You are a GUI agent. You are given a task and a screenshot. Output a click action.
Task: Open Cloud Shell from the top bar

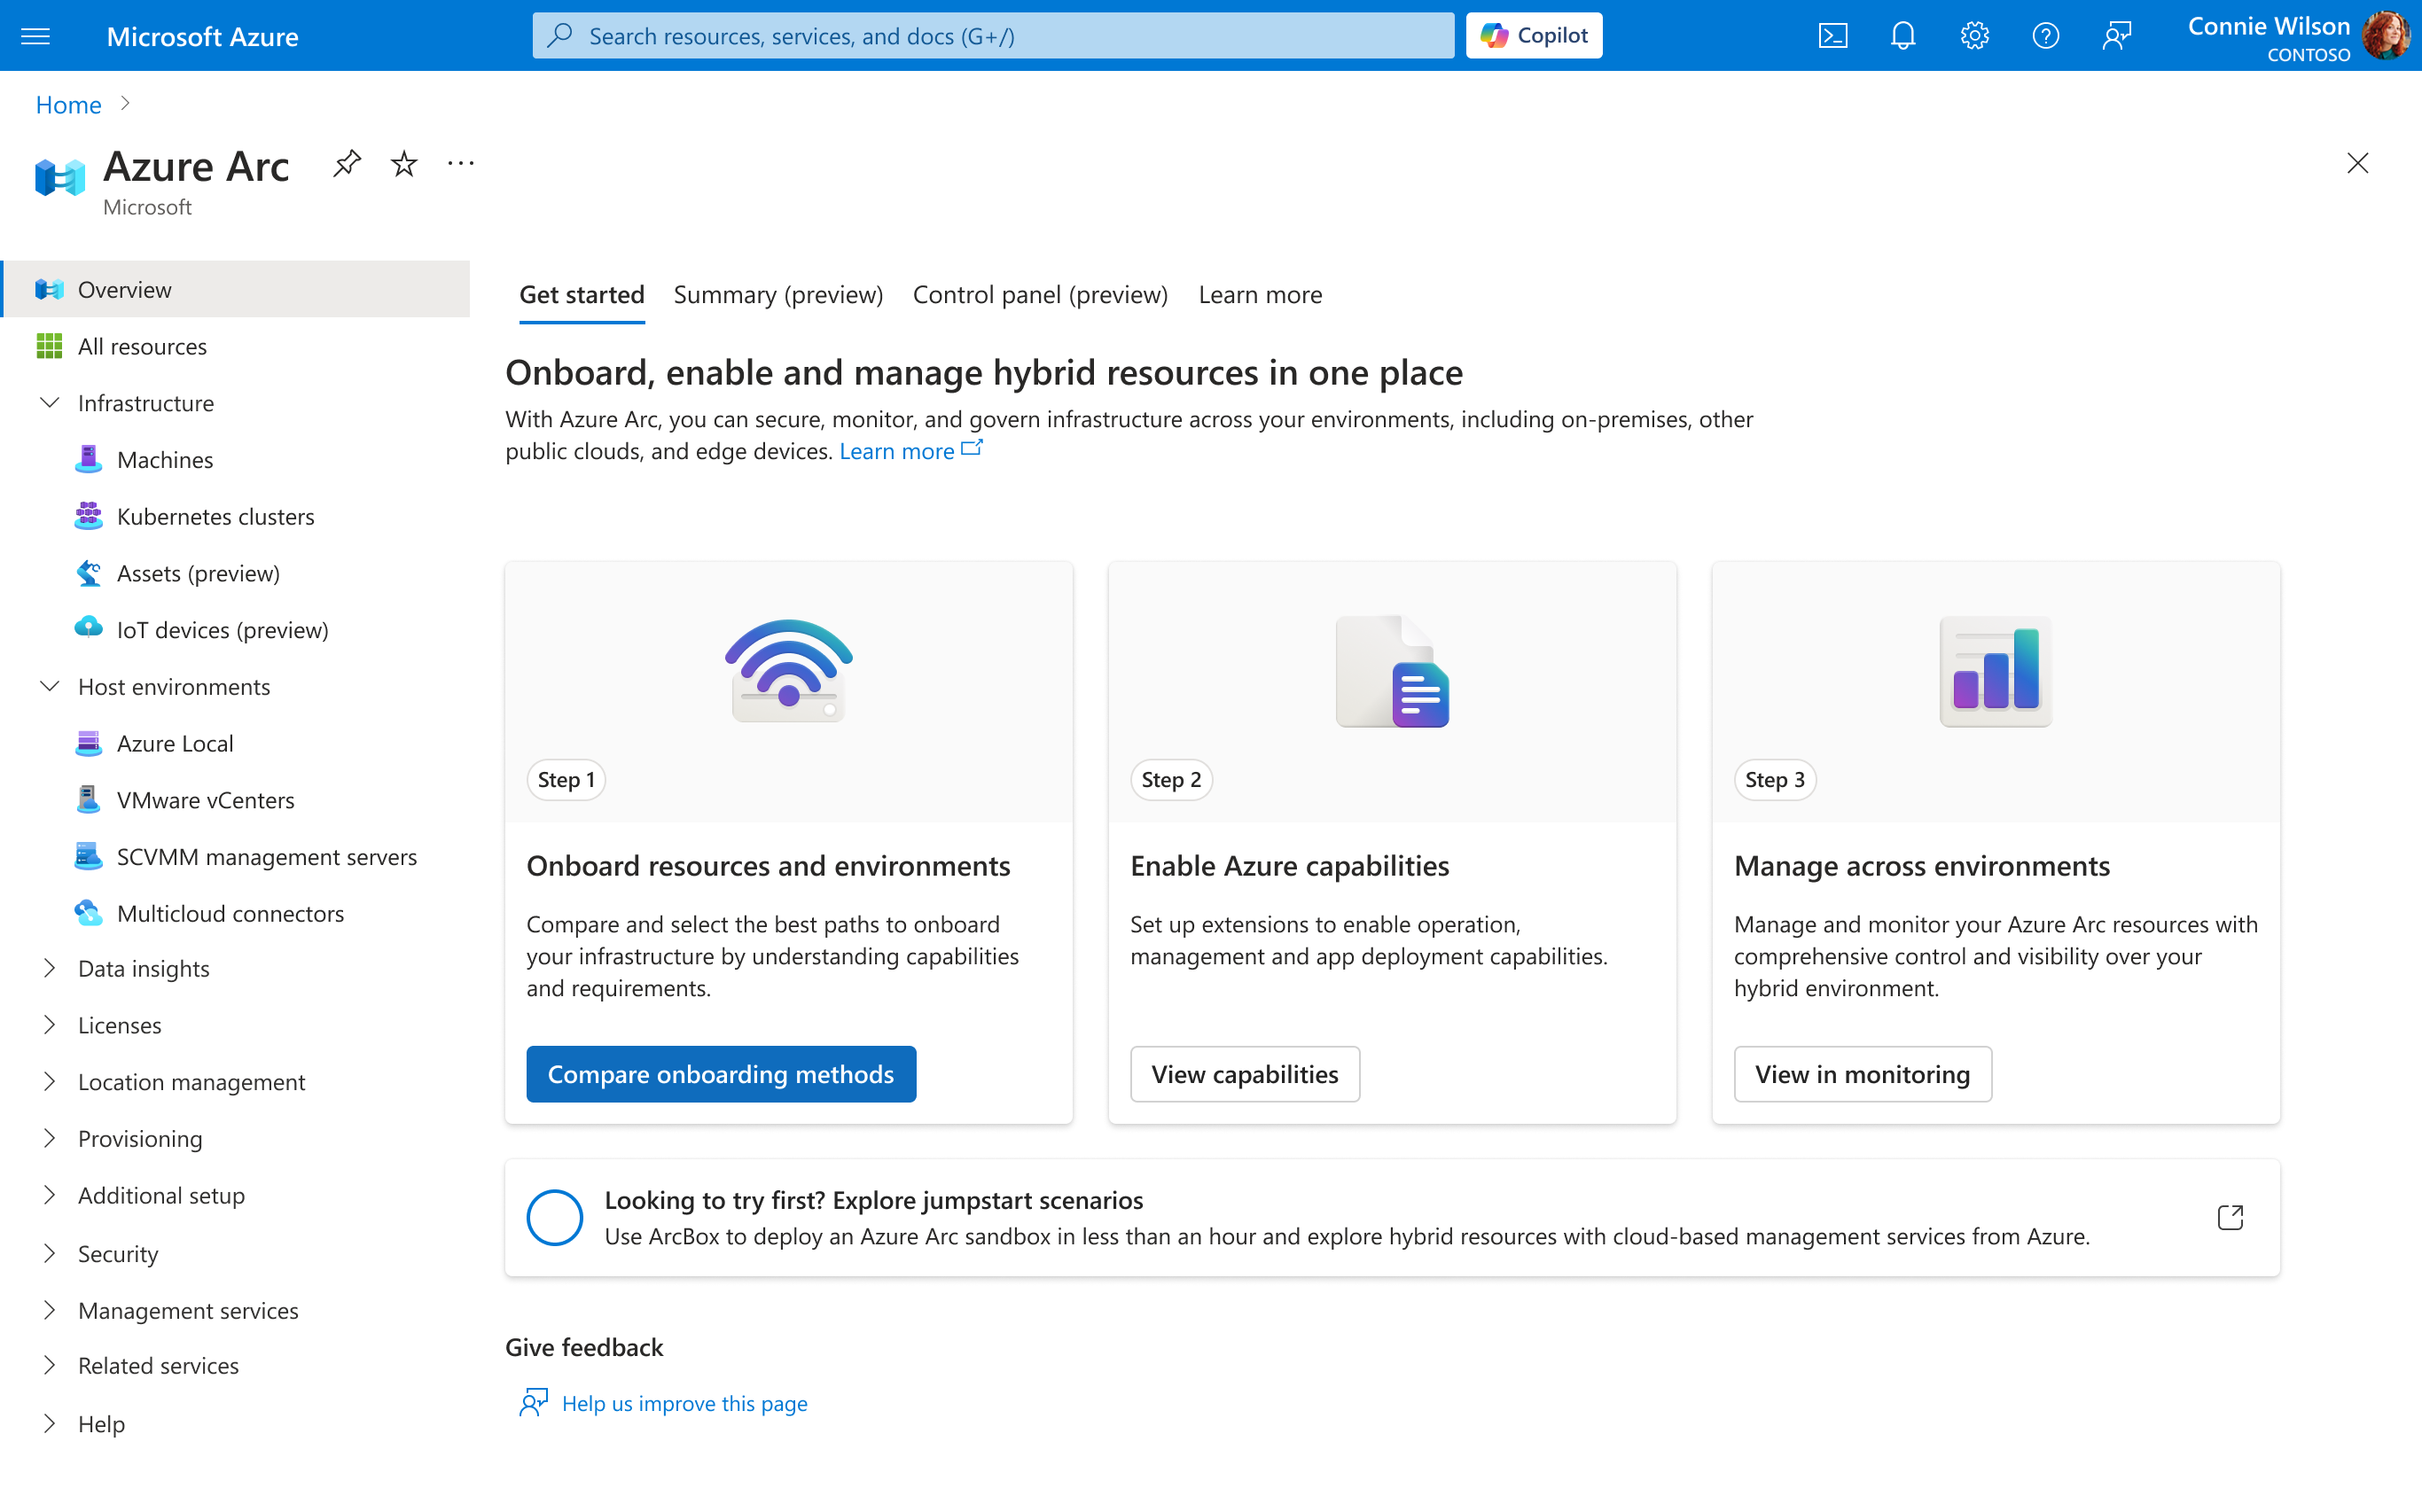coord(1832,35)
